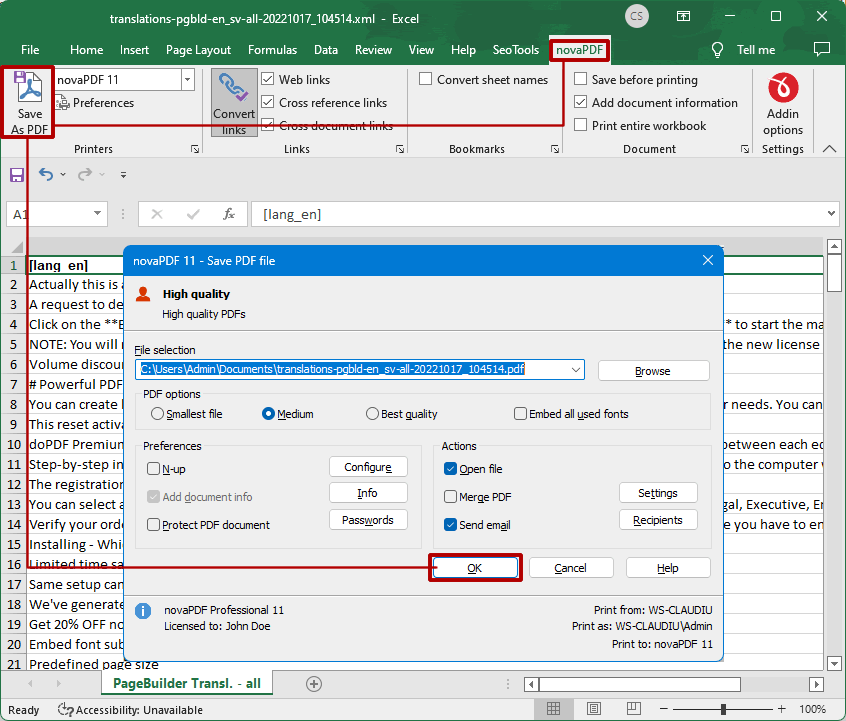
Task: Enable the N-up checkbox
Action: pos(153,469)
